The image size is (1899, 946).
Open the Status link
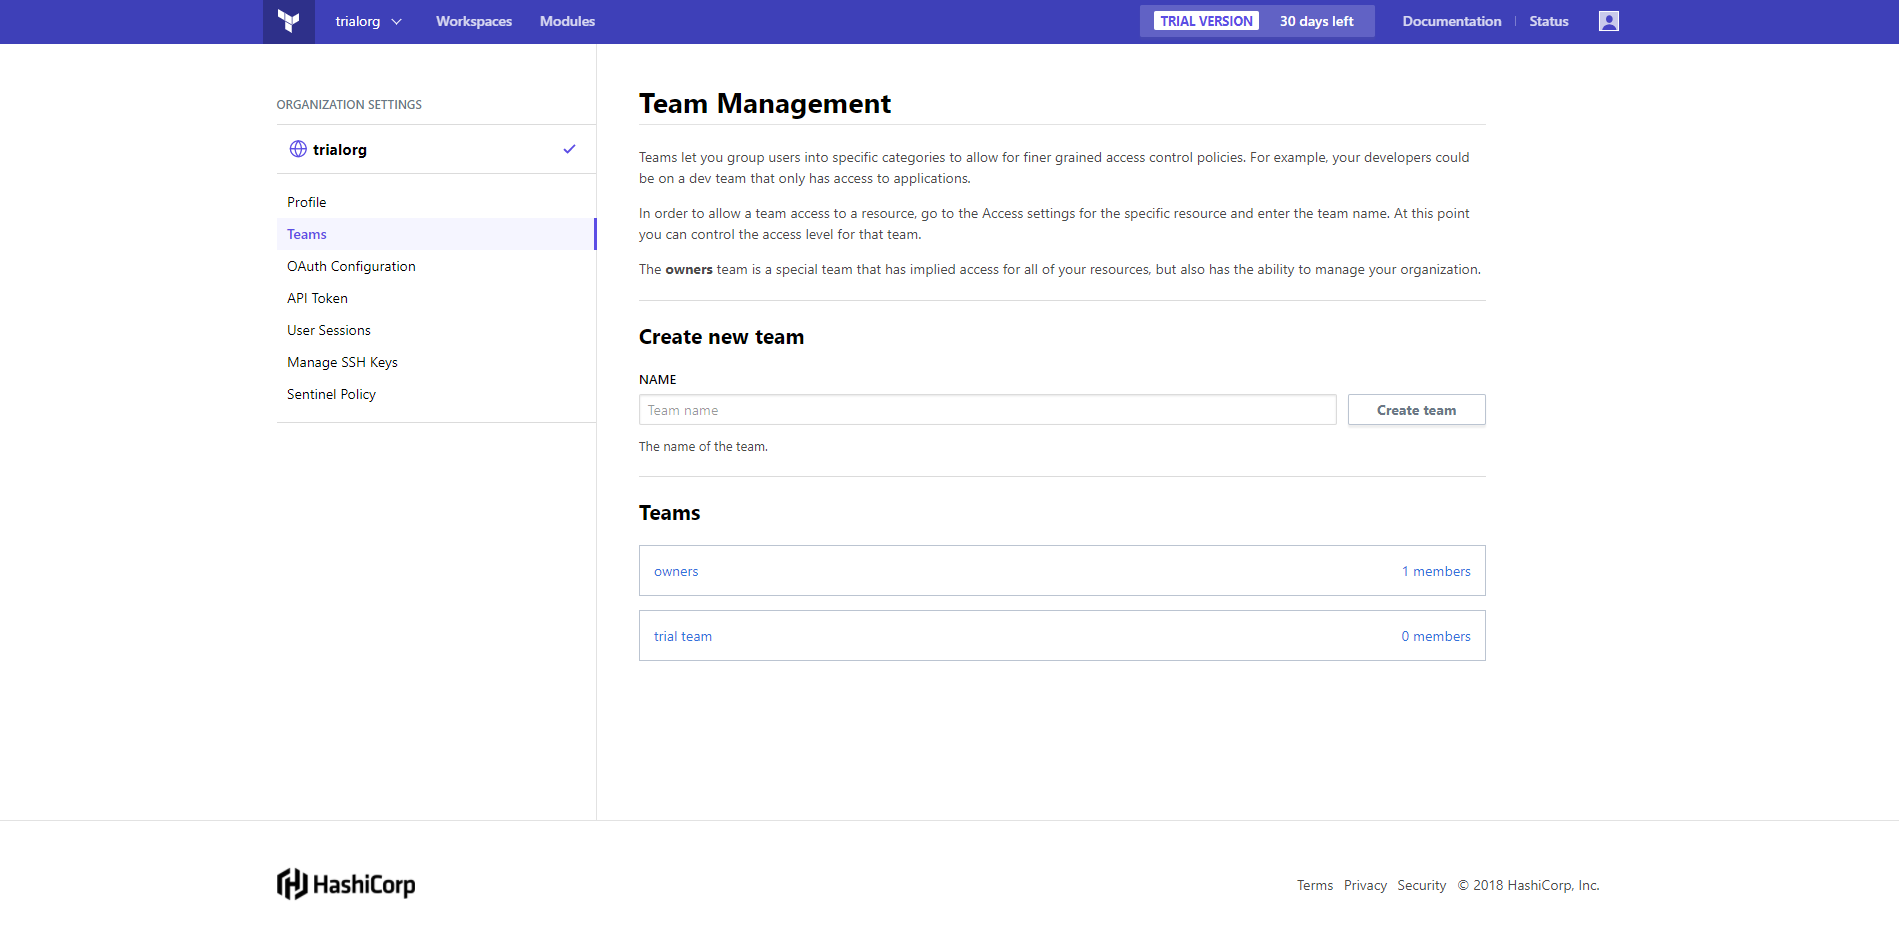pyautogui.click(x=1548, y=21)
